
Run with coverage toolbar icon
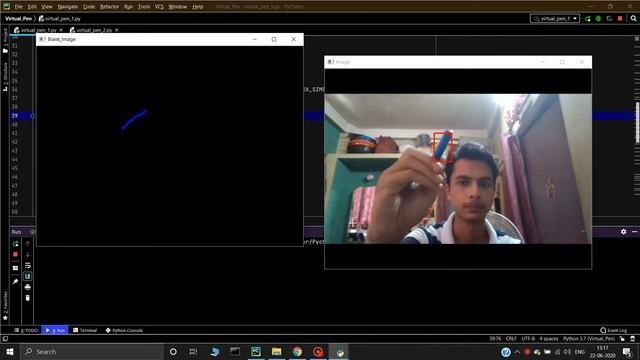pos(609,18)
